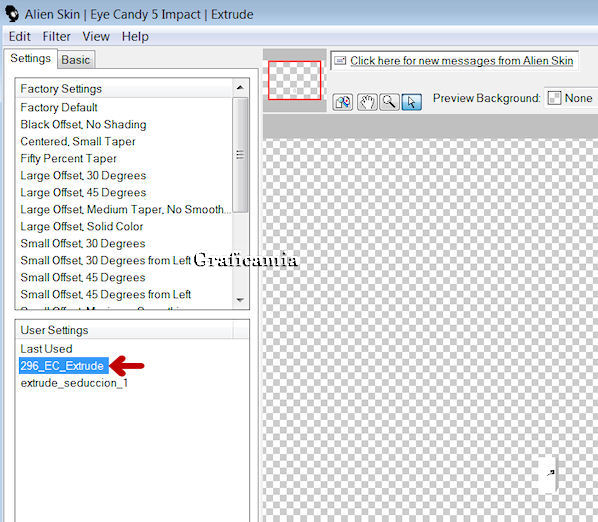This screenshot has height=522, width=598.
Task: Click the Factory Settings scrollbar thumb
Action: click(240, 155)
